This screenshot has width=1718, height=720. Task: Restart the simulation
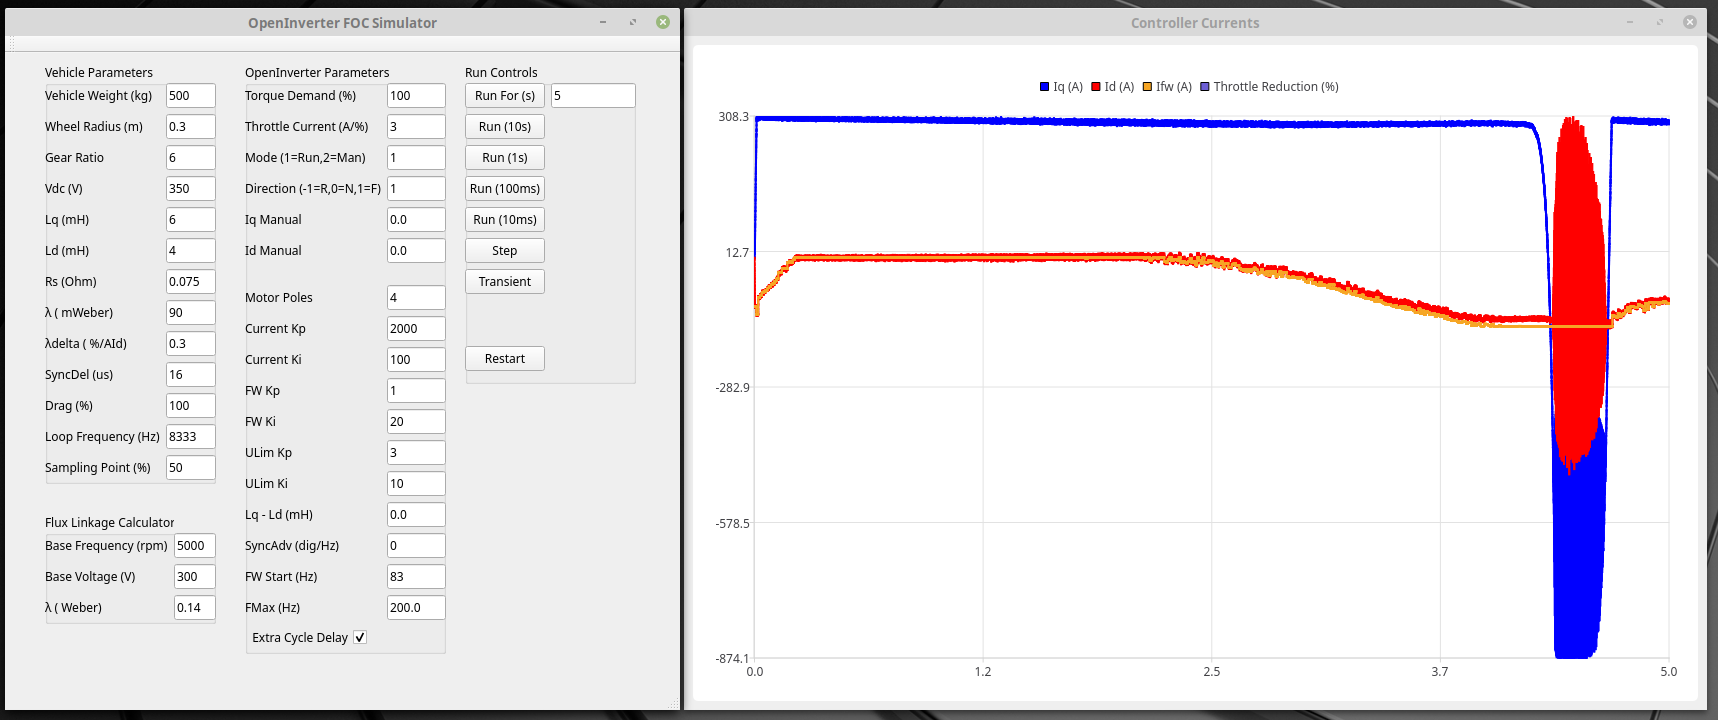(505, 359)
